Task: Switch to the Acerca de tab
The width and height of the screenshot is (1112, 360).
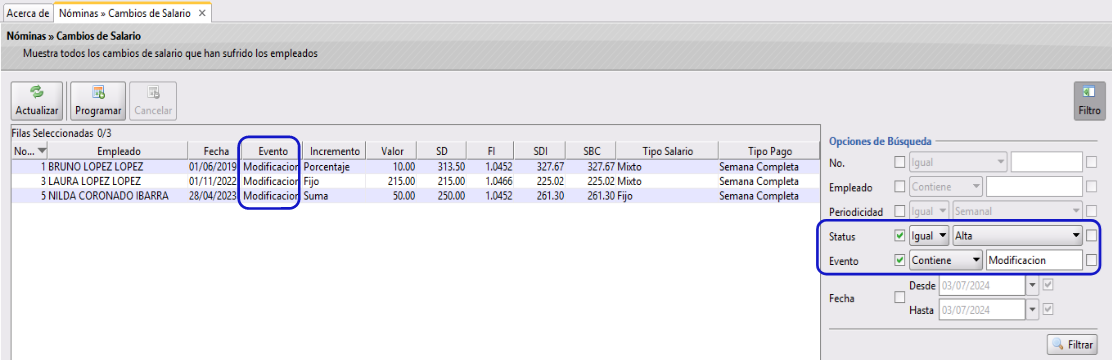Action: (x=28, y=13)
